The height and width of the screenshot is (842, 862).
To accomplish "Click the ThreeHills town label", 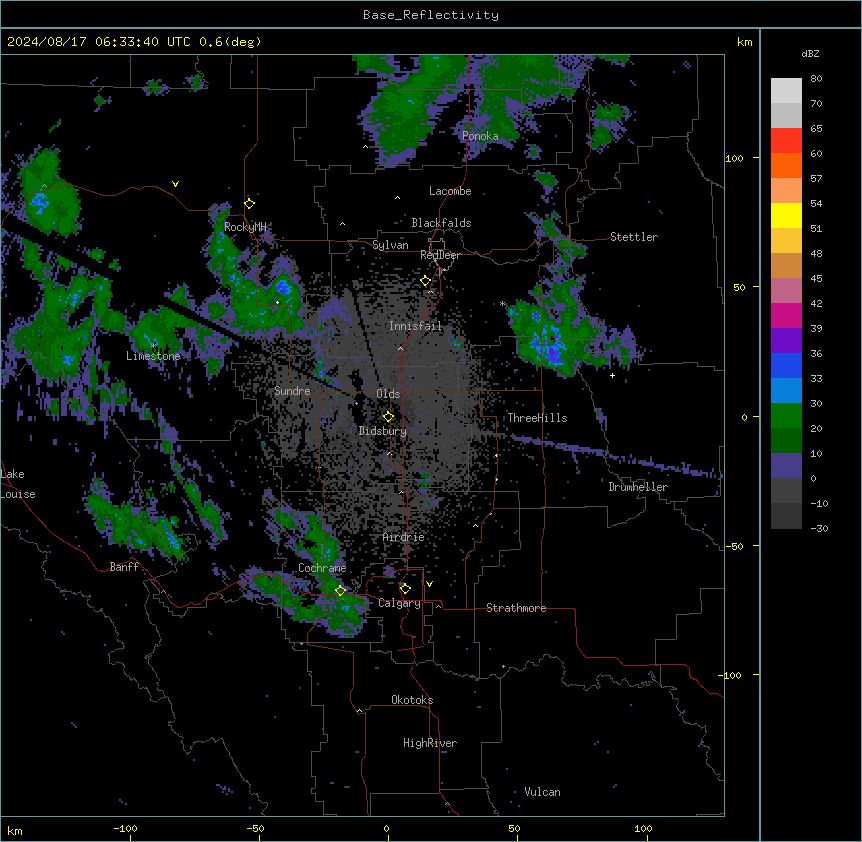I will click(x=537, y=418).
